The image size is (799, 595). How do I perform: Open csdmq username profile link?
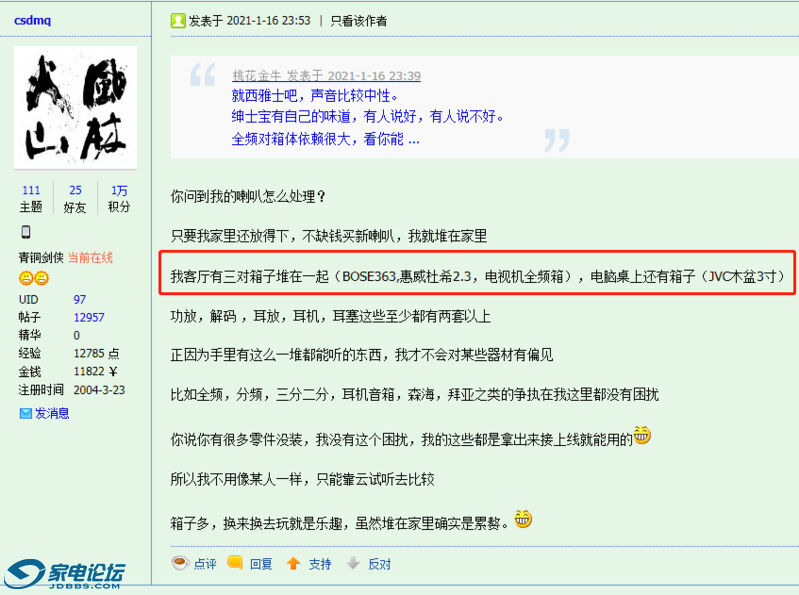tap(33, 20)
